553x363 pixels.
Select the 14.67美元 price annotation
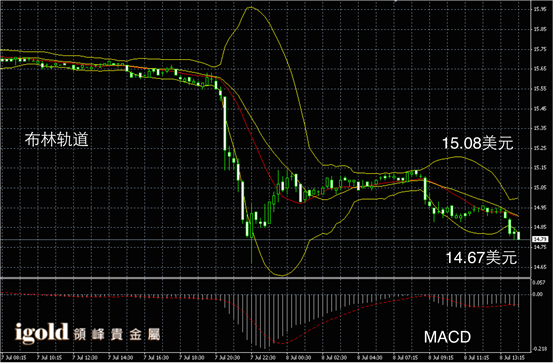coord(481,258)
